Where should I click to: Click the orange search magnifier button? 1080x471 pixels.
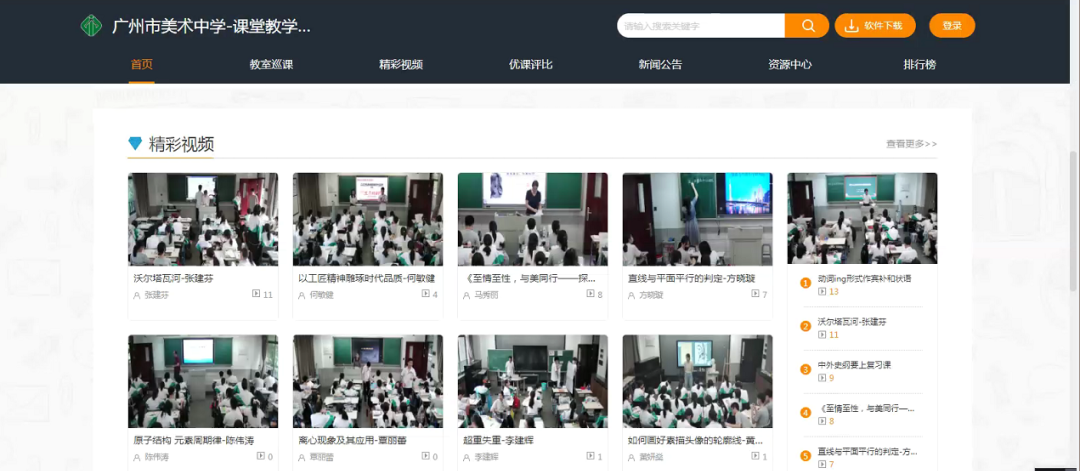[x=806, y=26]
